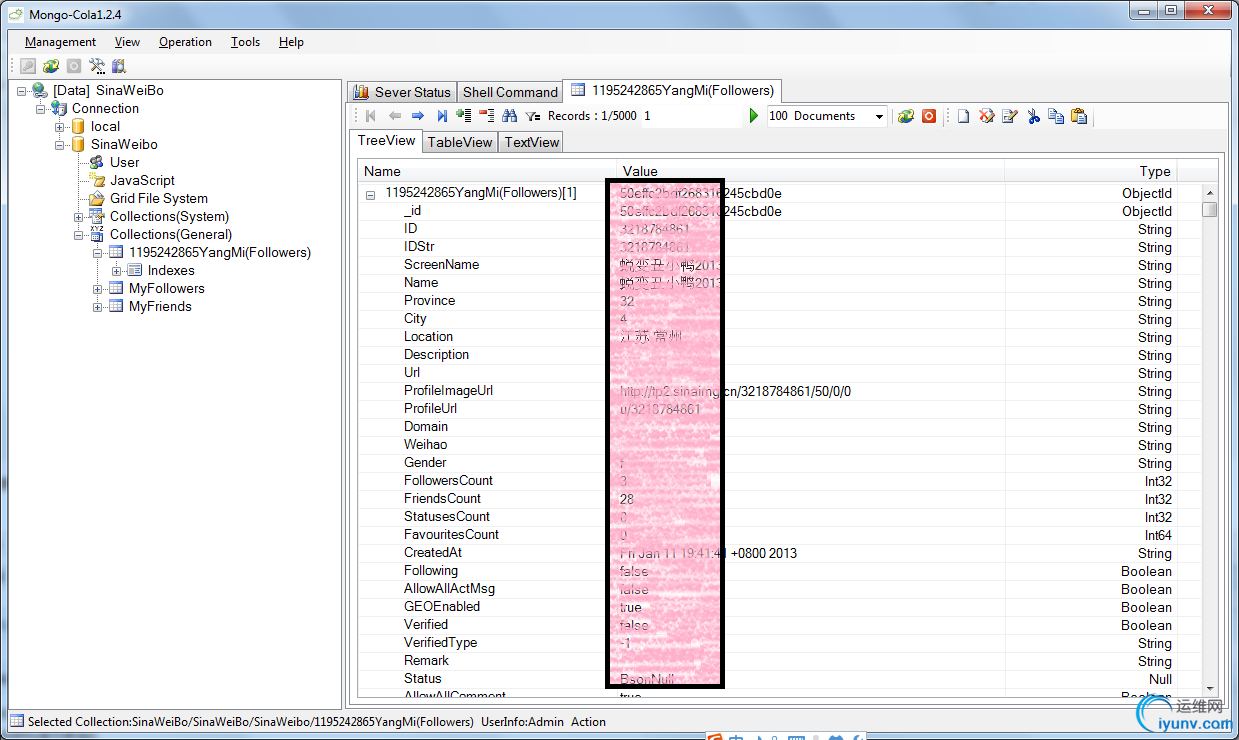Click the expand-all nodes icon with green plus
Screen dimensions: 1239x740
tap(464, 116)
